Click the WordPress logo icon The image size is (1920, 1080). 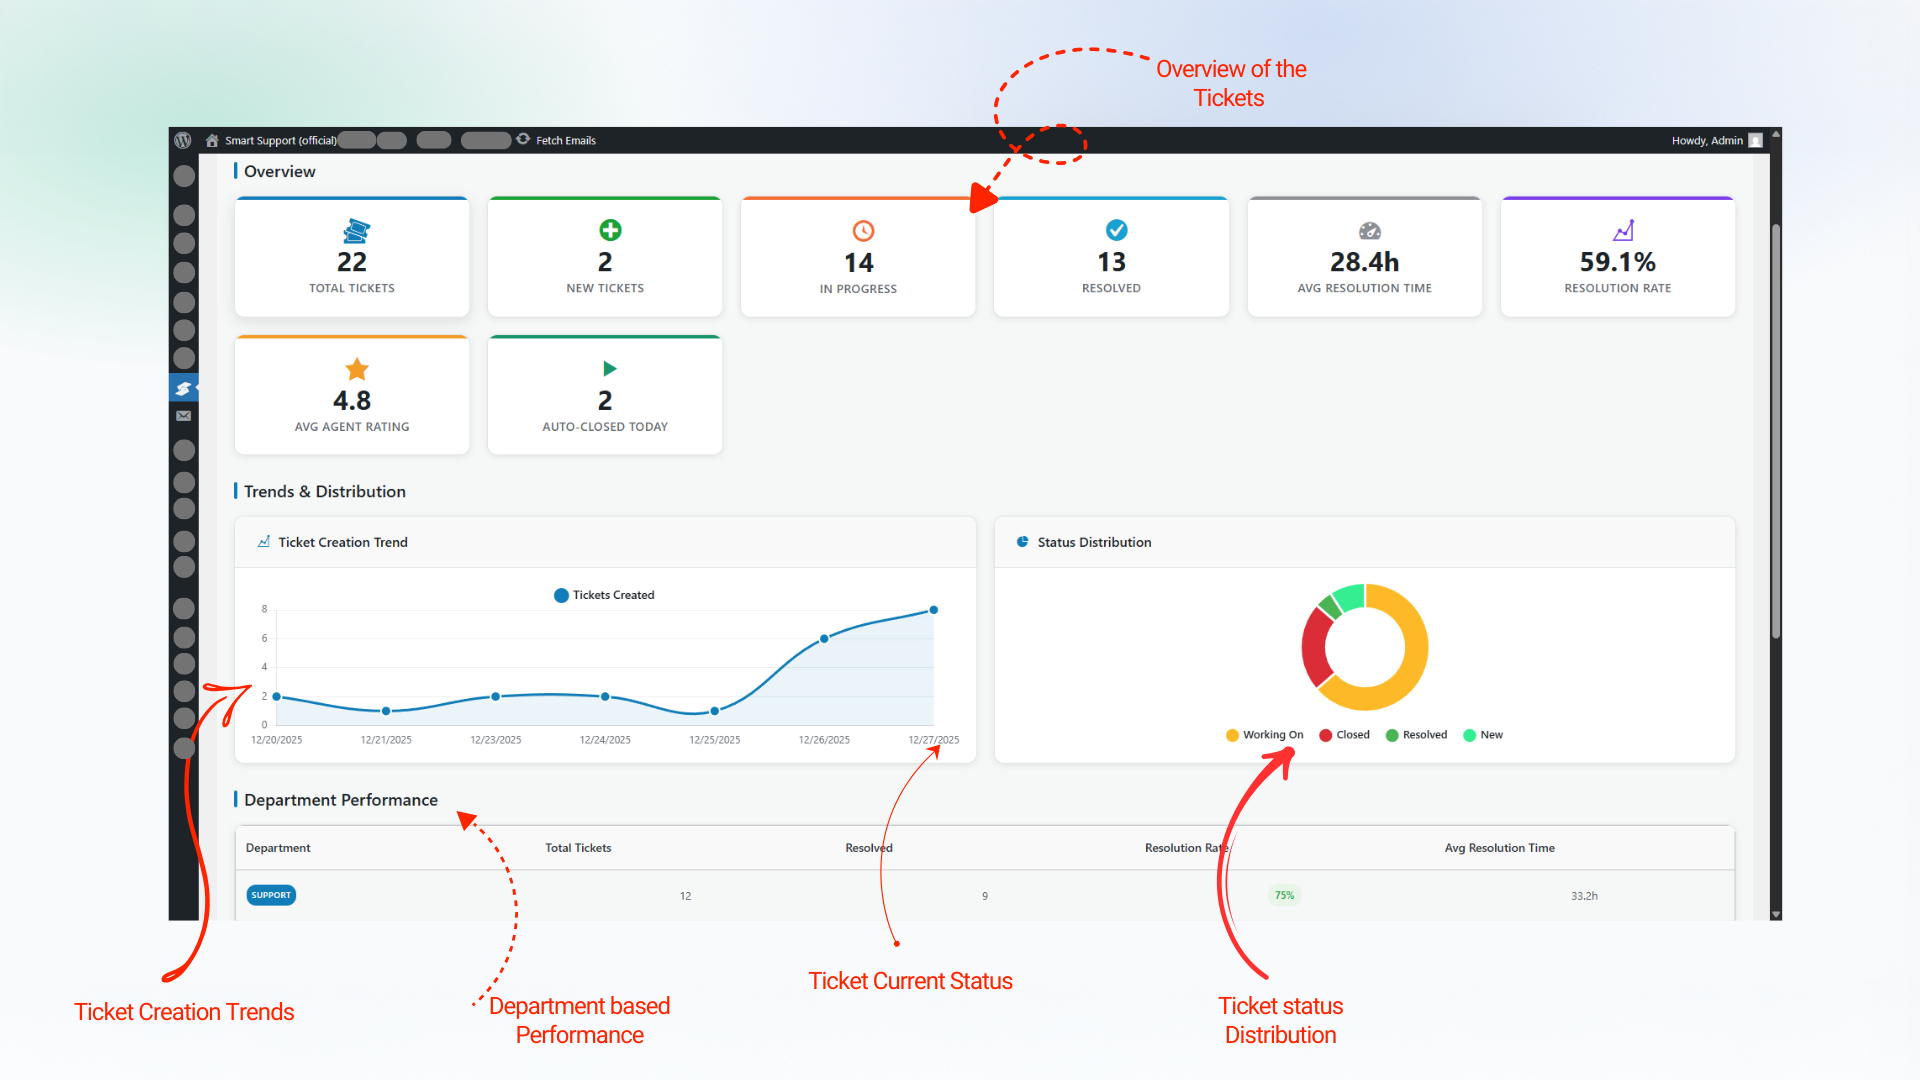pos(183,140)
